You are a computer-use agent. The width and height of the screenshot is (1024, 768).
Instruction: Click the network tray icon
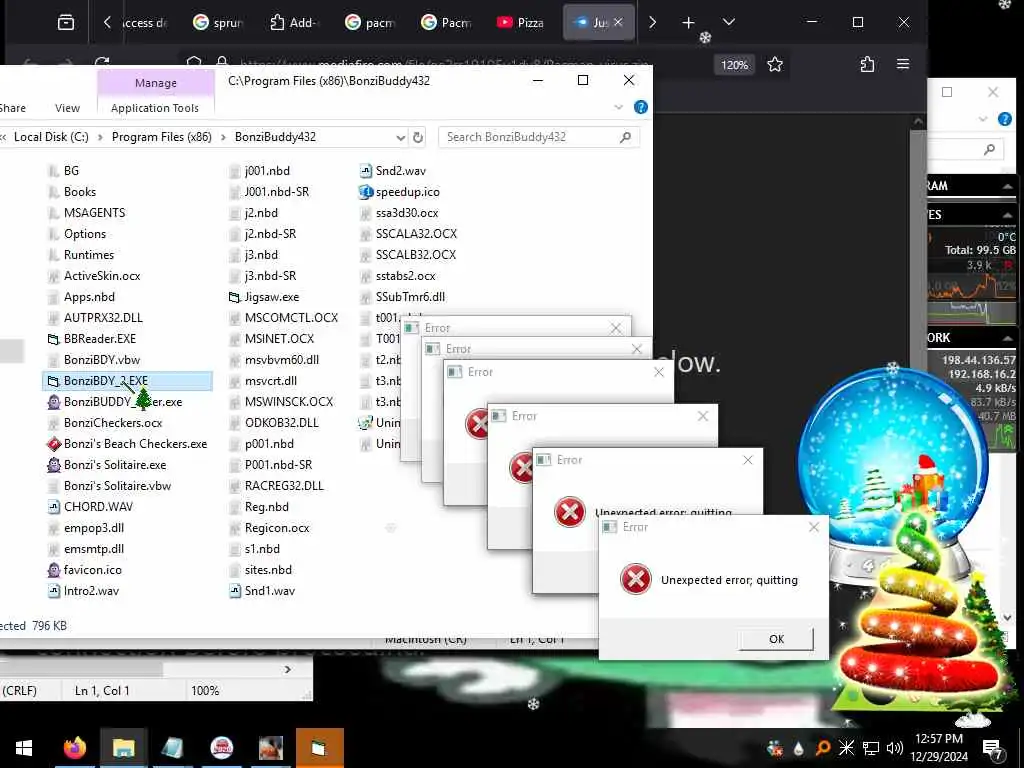[x=871, y=748]
